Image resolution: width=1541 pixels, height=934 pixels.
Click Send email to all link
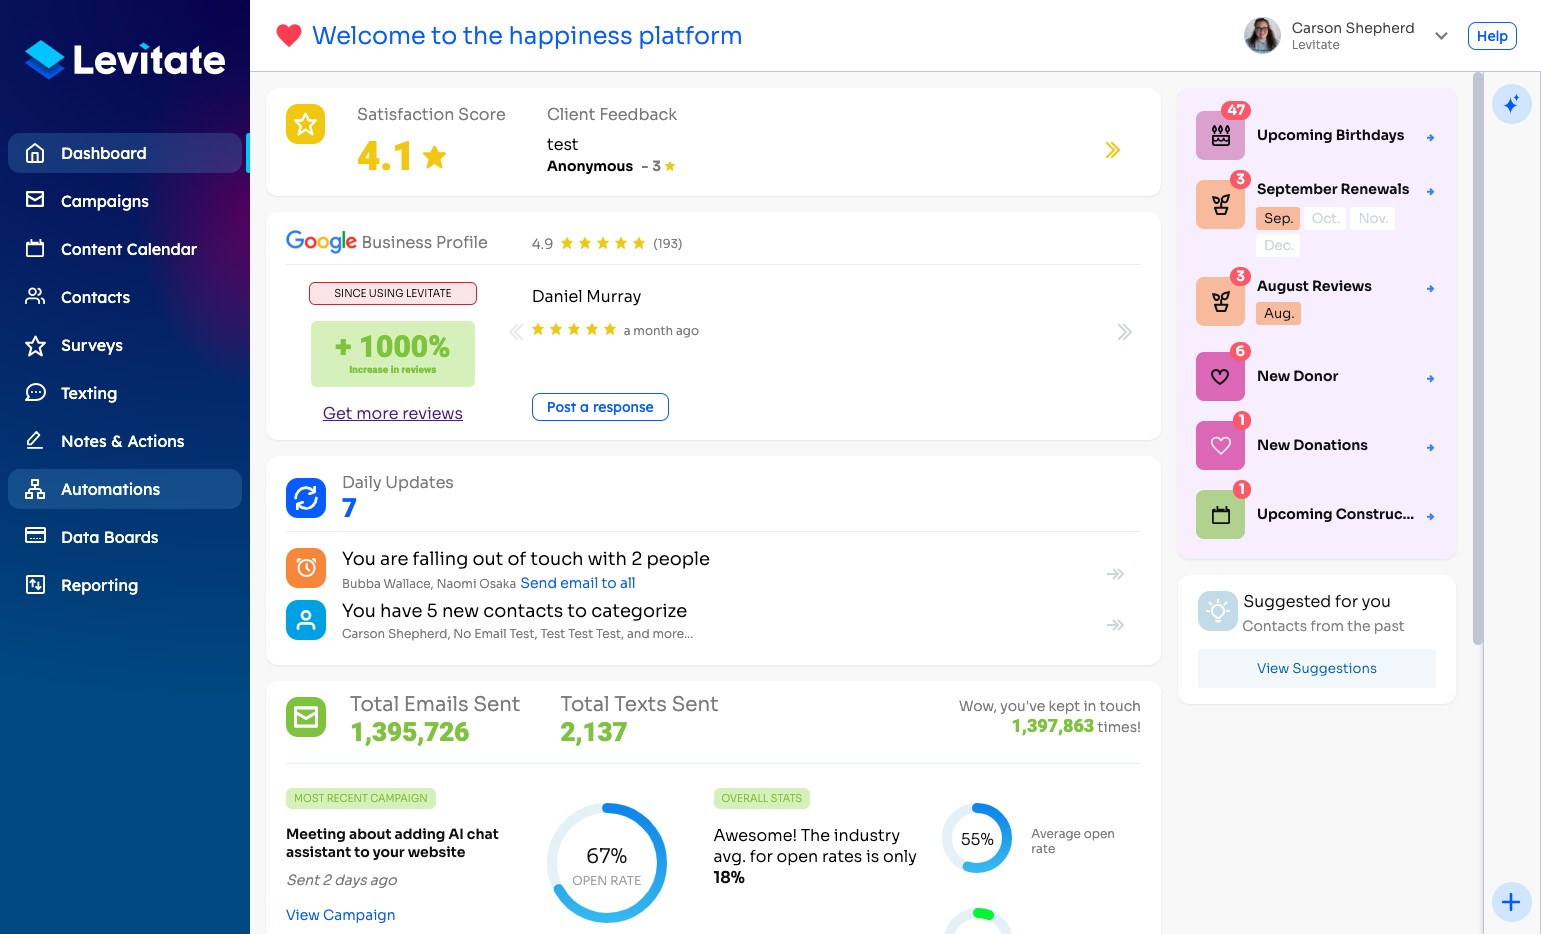click(578, 583)
